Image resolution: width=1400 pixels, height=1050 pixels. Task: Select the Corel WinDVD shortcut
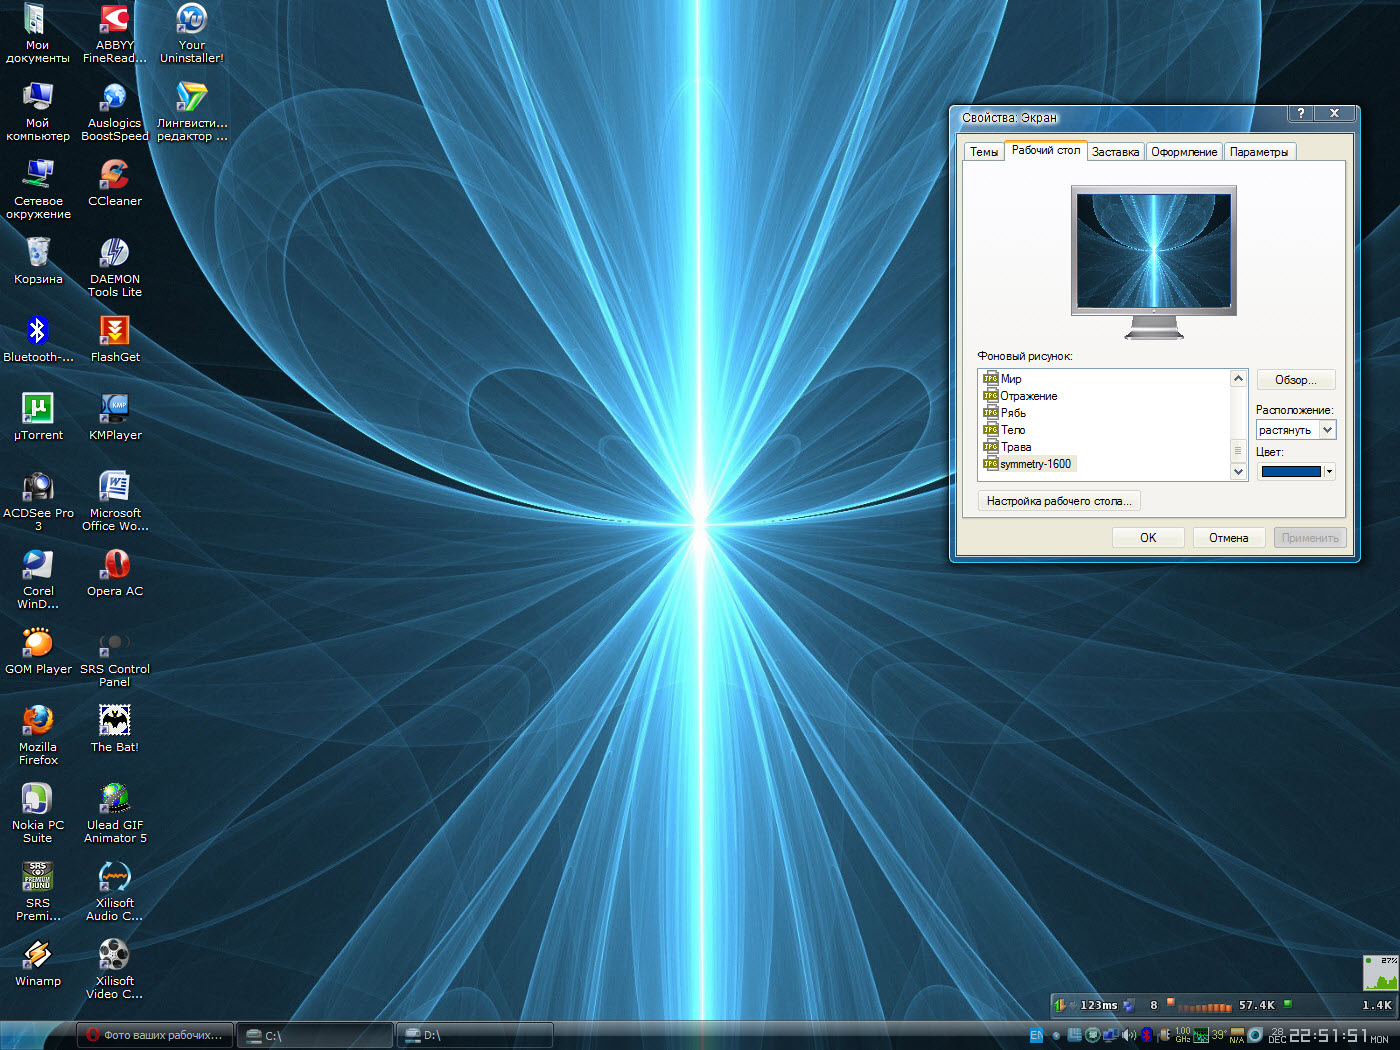click(x=38, y=580)
